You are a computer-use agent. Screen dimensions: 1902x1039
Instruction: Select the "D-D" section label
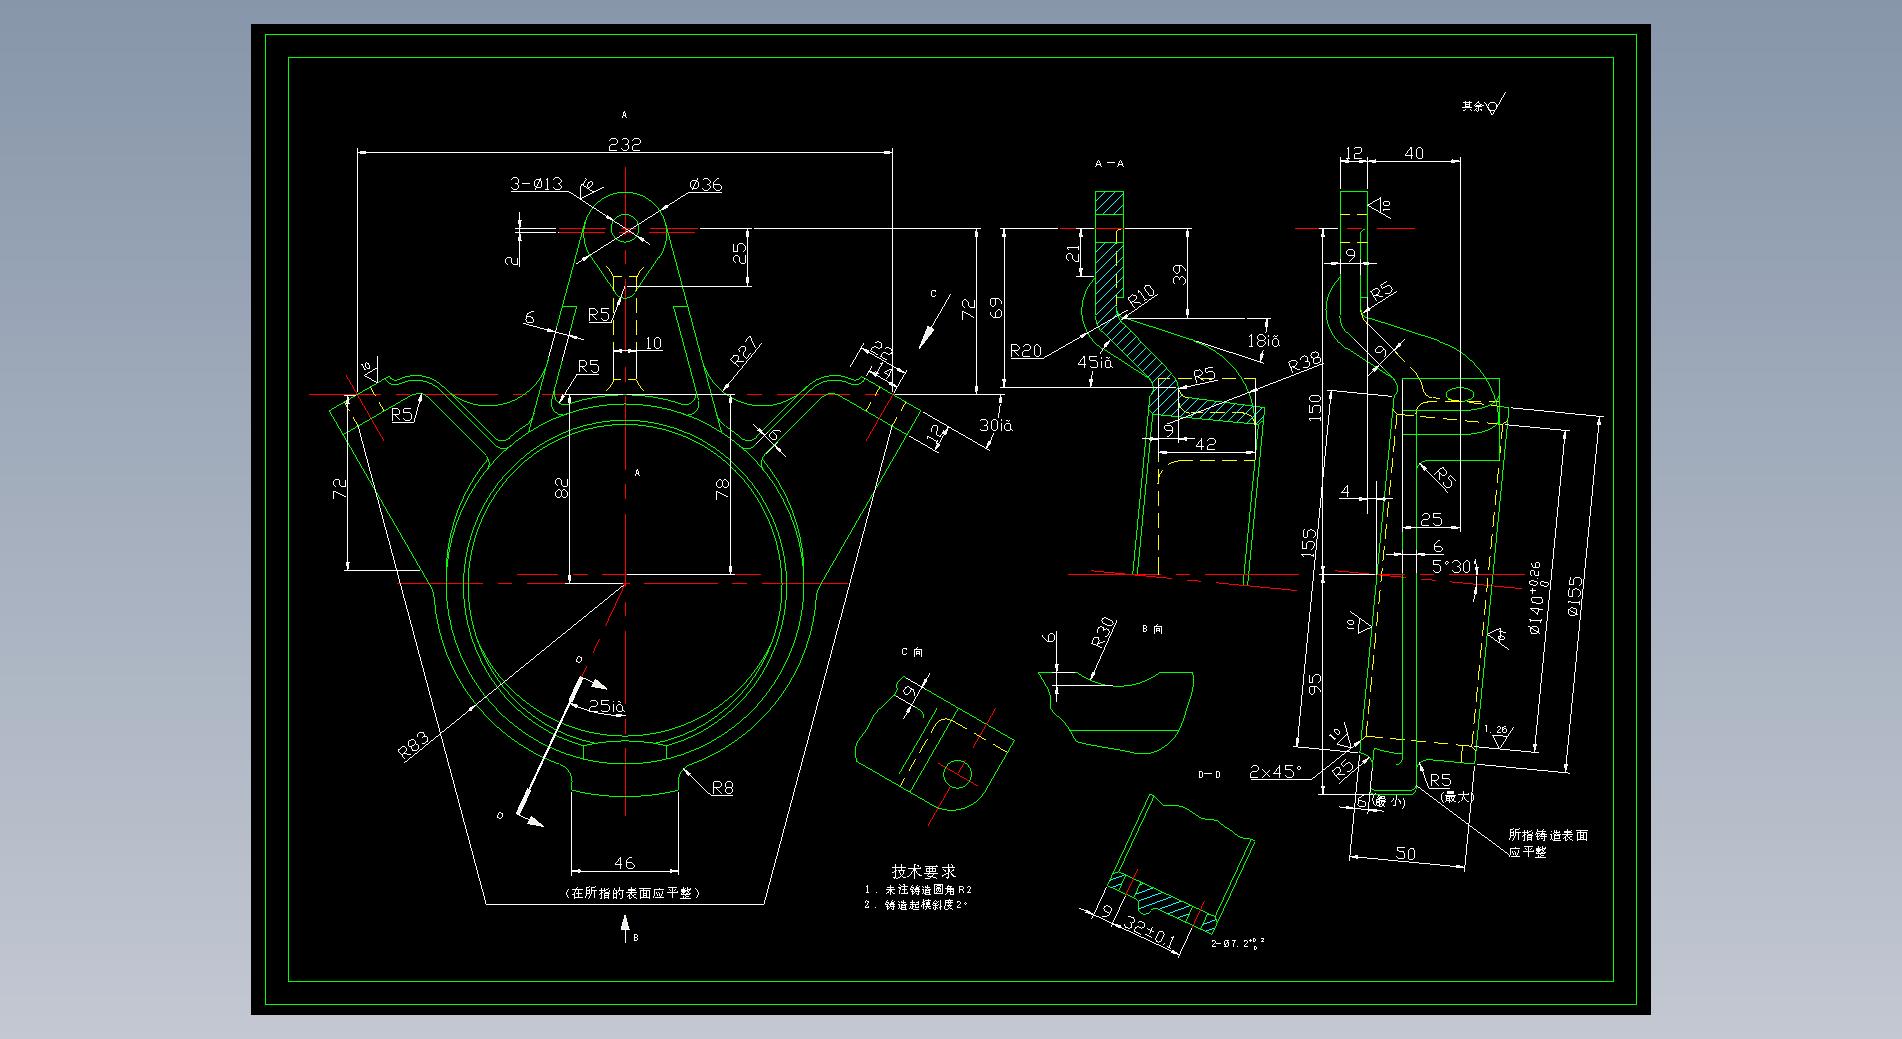pyautogui.click(x=1209, y=775)
